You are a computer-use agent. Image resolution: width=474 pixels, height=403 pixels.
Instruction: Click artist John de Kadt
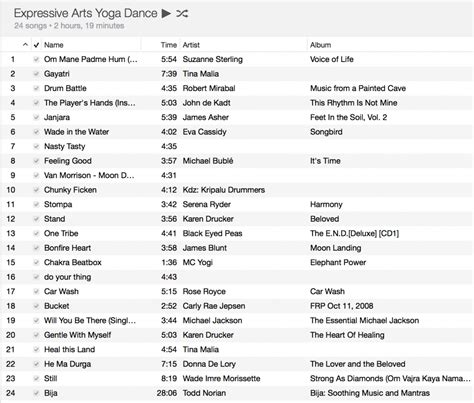tap(207, 103)
